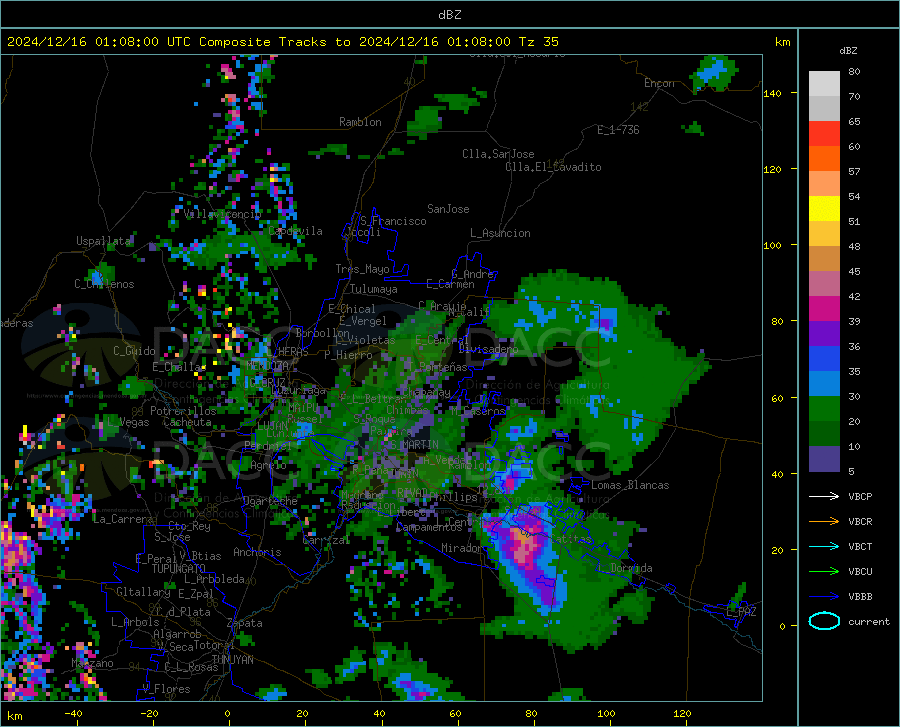The image size is (900, 727).
Task: Click the green VBCU arrow in legend
Action: (x=824, y=572)
